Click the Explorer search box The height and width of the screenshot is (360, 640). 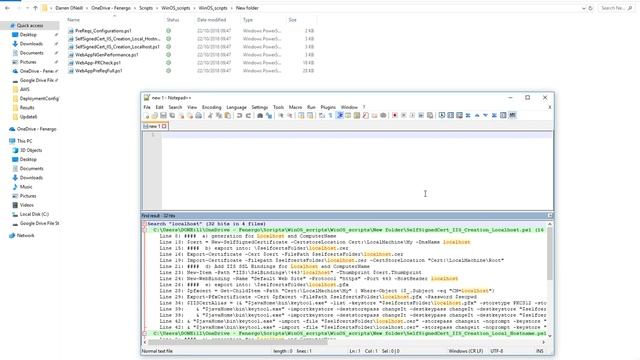point(616,8)
